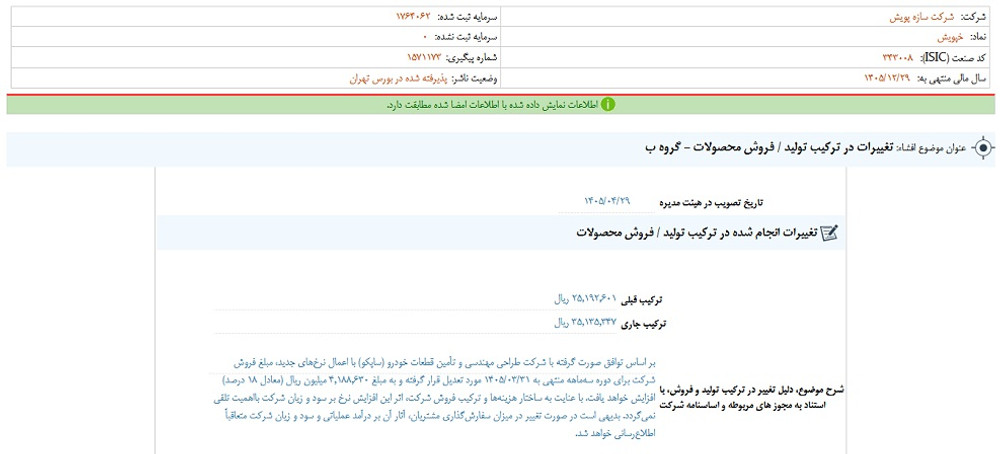Click the شماره پیگیری label
The height and width of the screenshot is (454, 1000).
473,58
